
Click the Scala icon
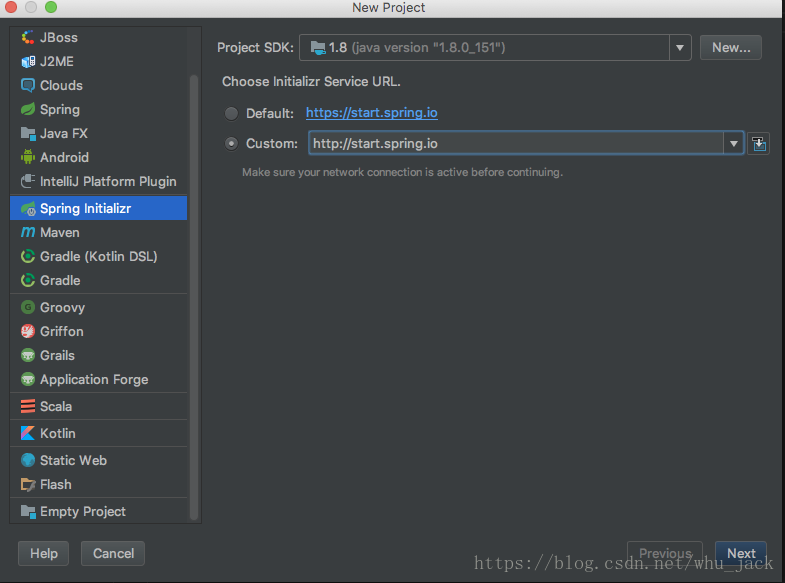point(28,406)
